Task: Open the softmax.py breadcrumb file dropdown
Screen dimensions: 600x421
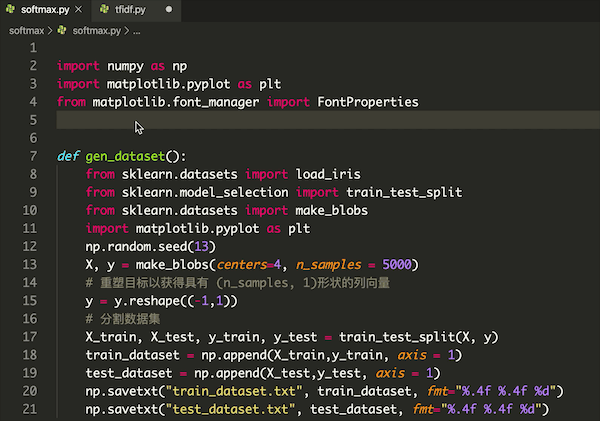Action: pyautogui.click(x=95, y=31)
